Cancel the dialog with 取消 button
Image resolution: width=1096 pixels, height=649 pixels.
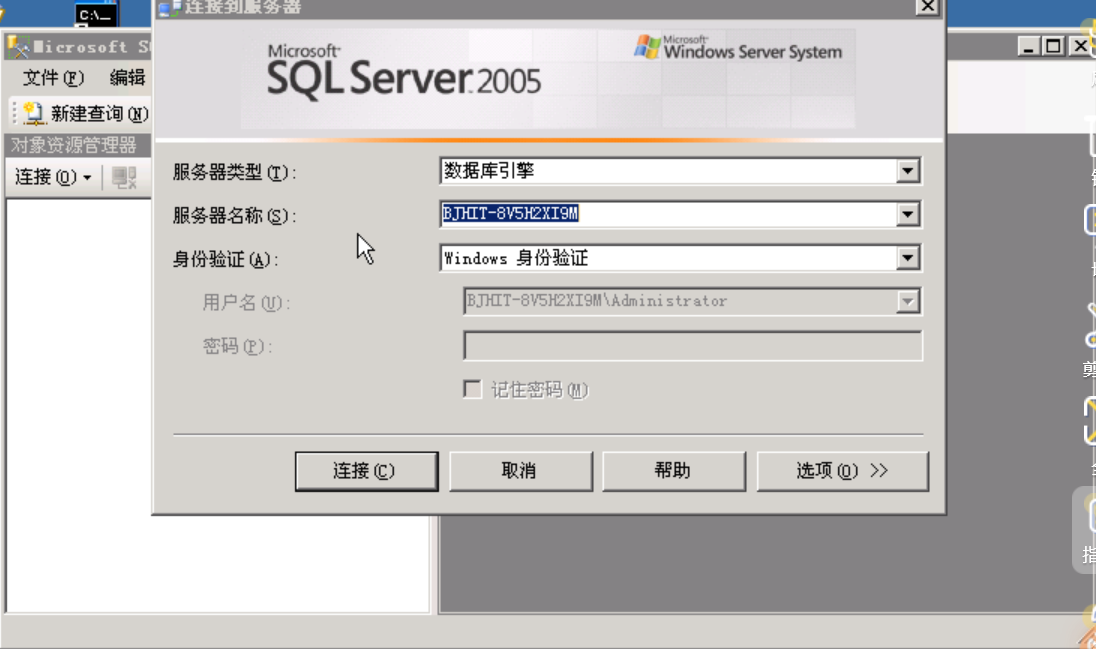click(x=520, y=471)
